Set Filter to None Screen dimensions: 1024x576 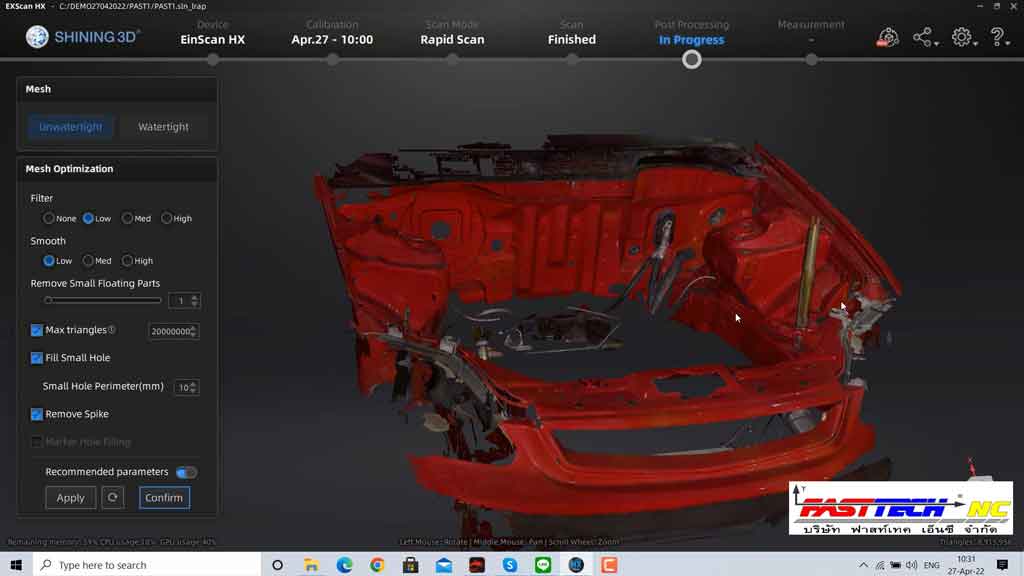(48, 218)
